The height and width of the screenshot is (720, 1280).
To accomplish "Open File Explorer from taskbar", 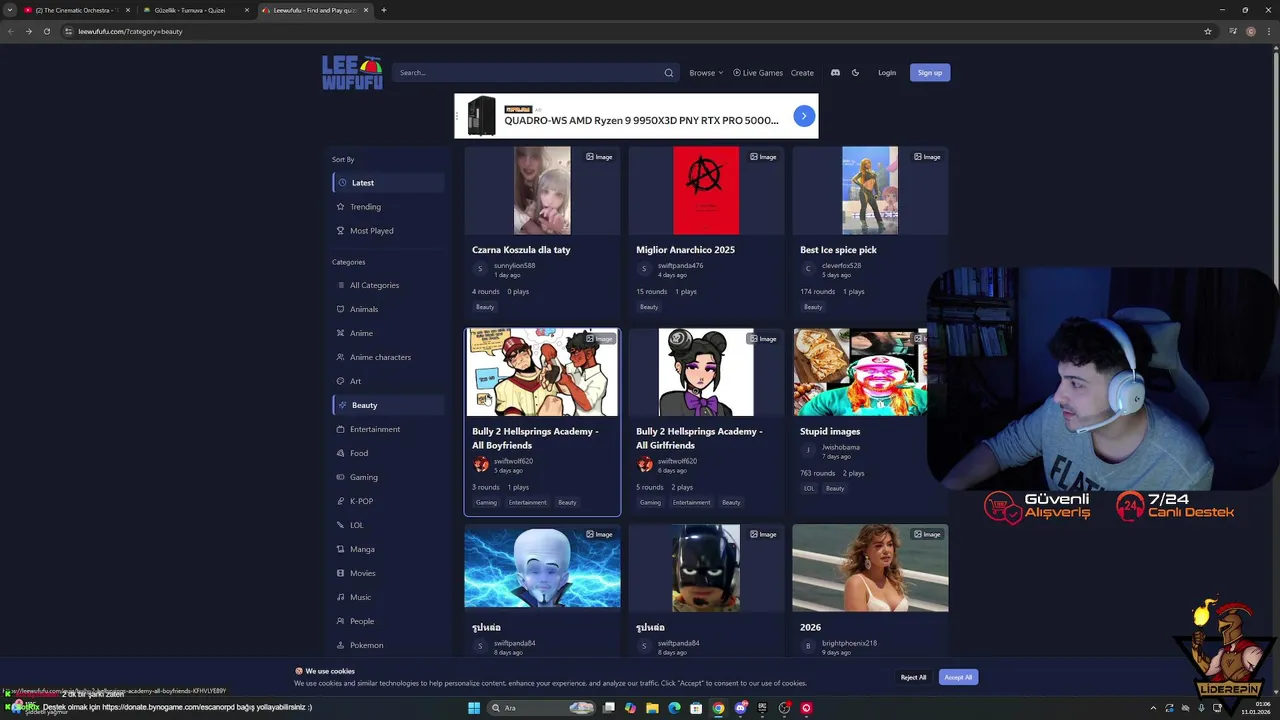I will point(652,708).
